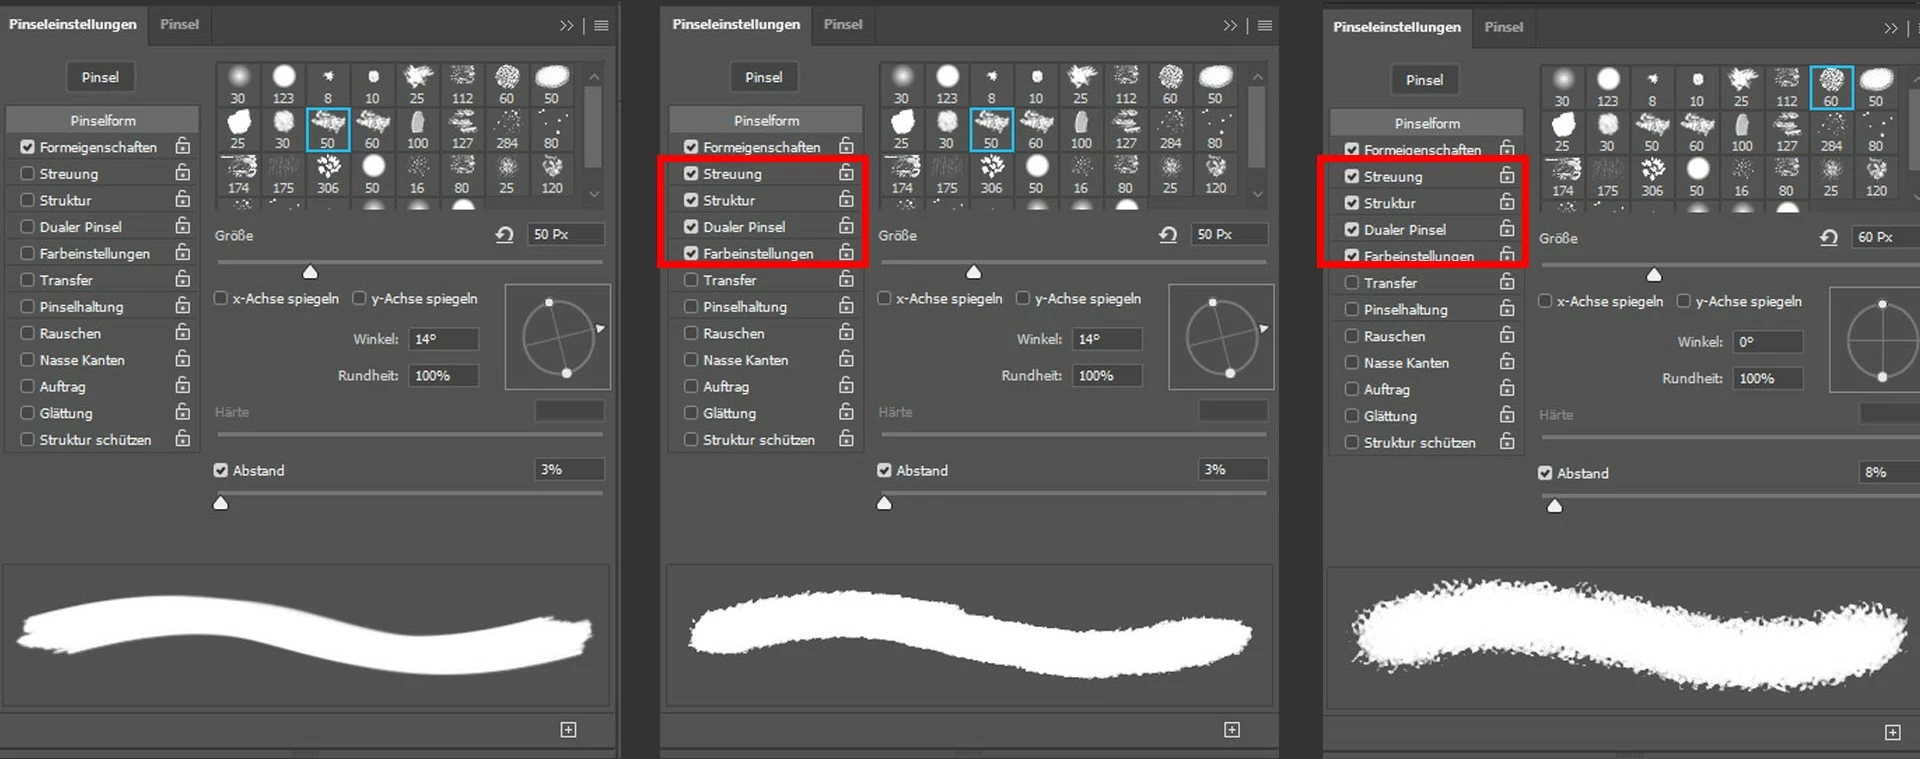Click the Pinsel button in middle panel
This screenshot has height=759, width=1920.
pyautogui.click(x=764, y=77)
